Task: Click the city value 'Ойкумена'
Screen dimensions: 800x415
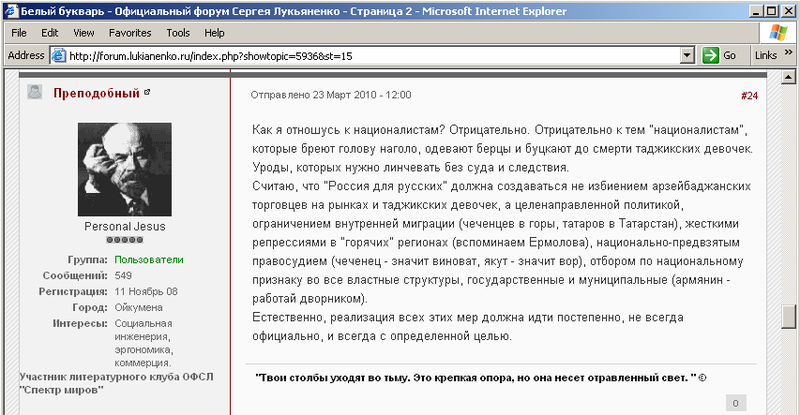Action: [x=138, y=307]
